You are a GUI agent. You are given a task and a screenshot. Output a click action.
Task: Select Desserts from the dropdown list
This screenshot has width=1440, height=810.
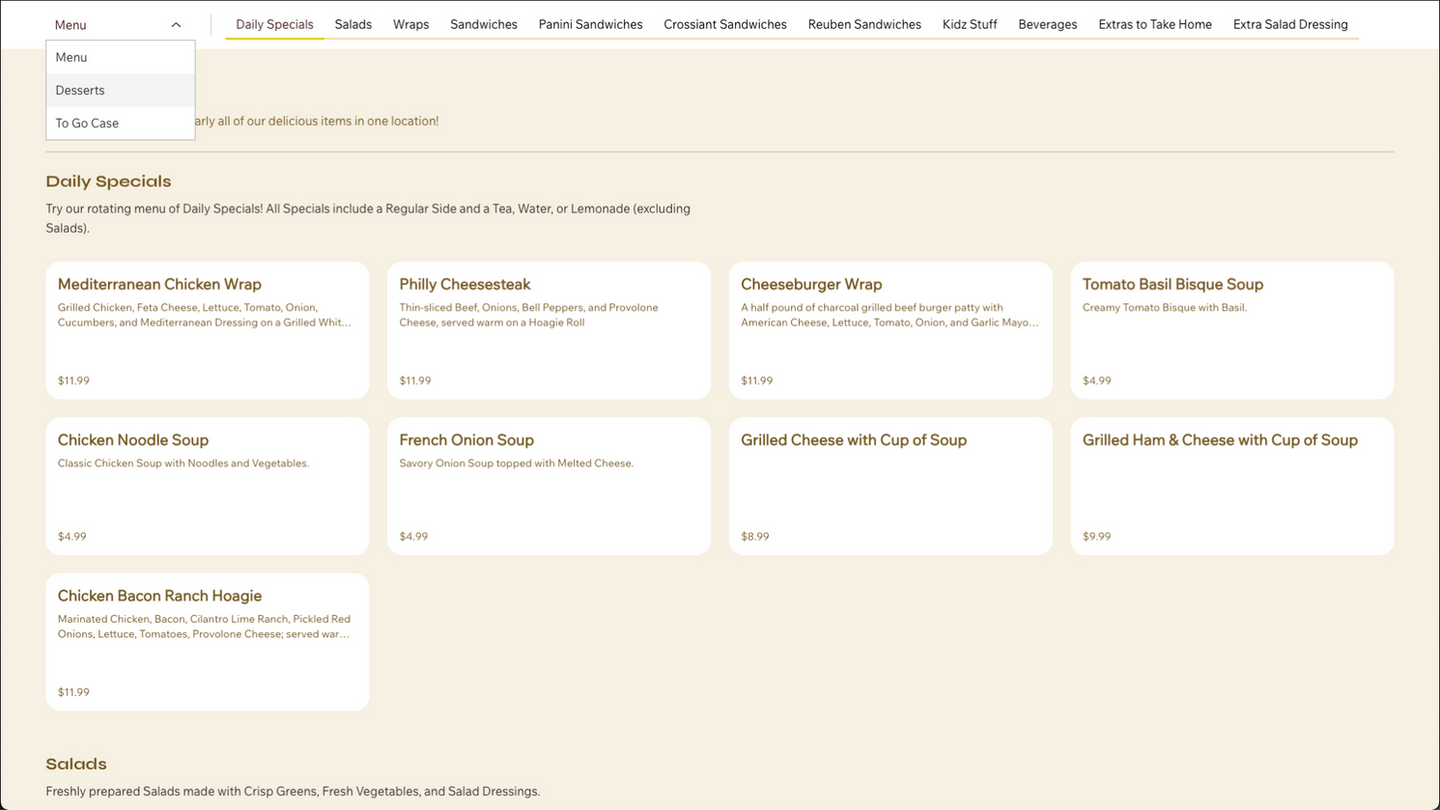(80, 90)
